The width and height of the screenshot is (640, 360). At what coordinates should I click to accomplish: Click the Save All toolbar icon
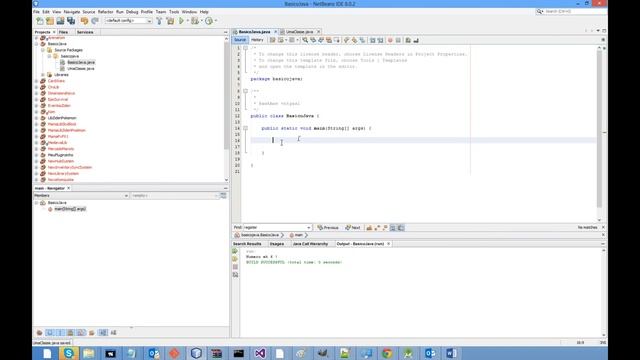point(71,21)
